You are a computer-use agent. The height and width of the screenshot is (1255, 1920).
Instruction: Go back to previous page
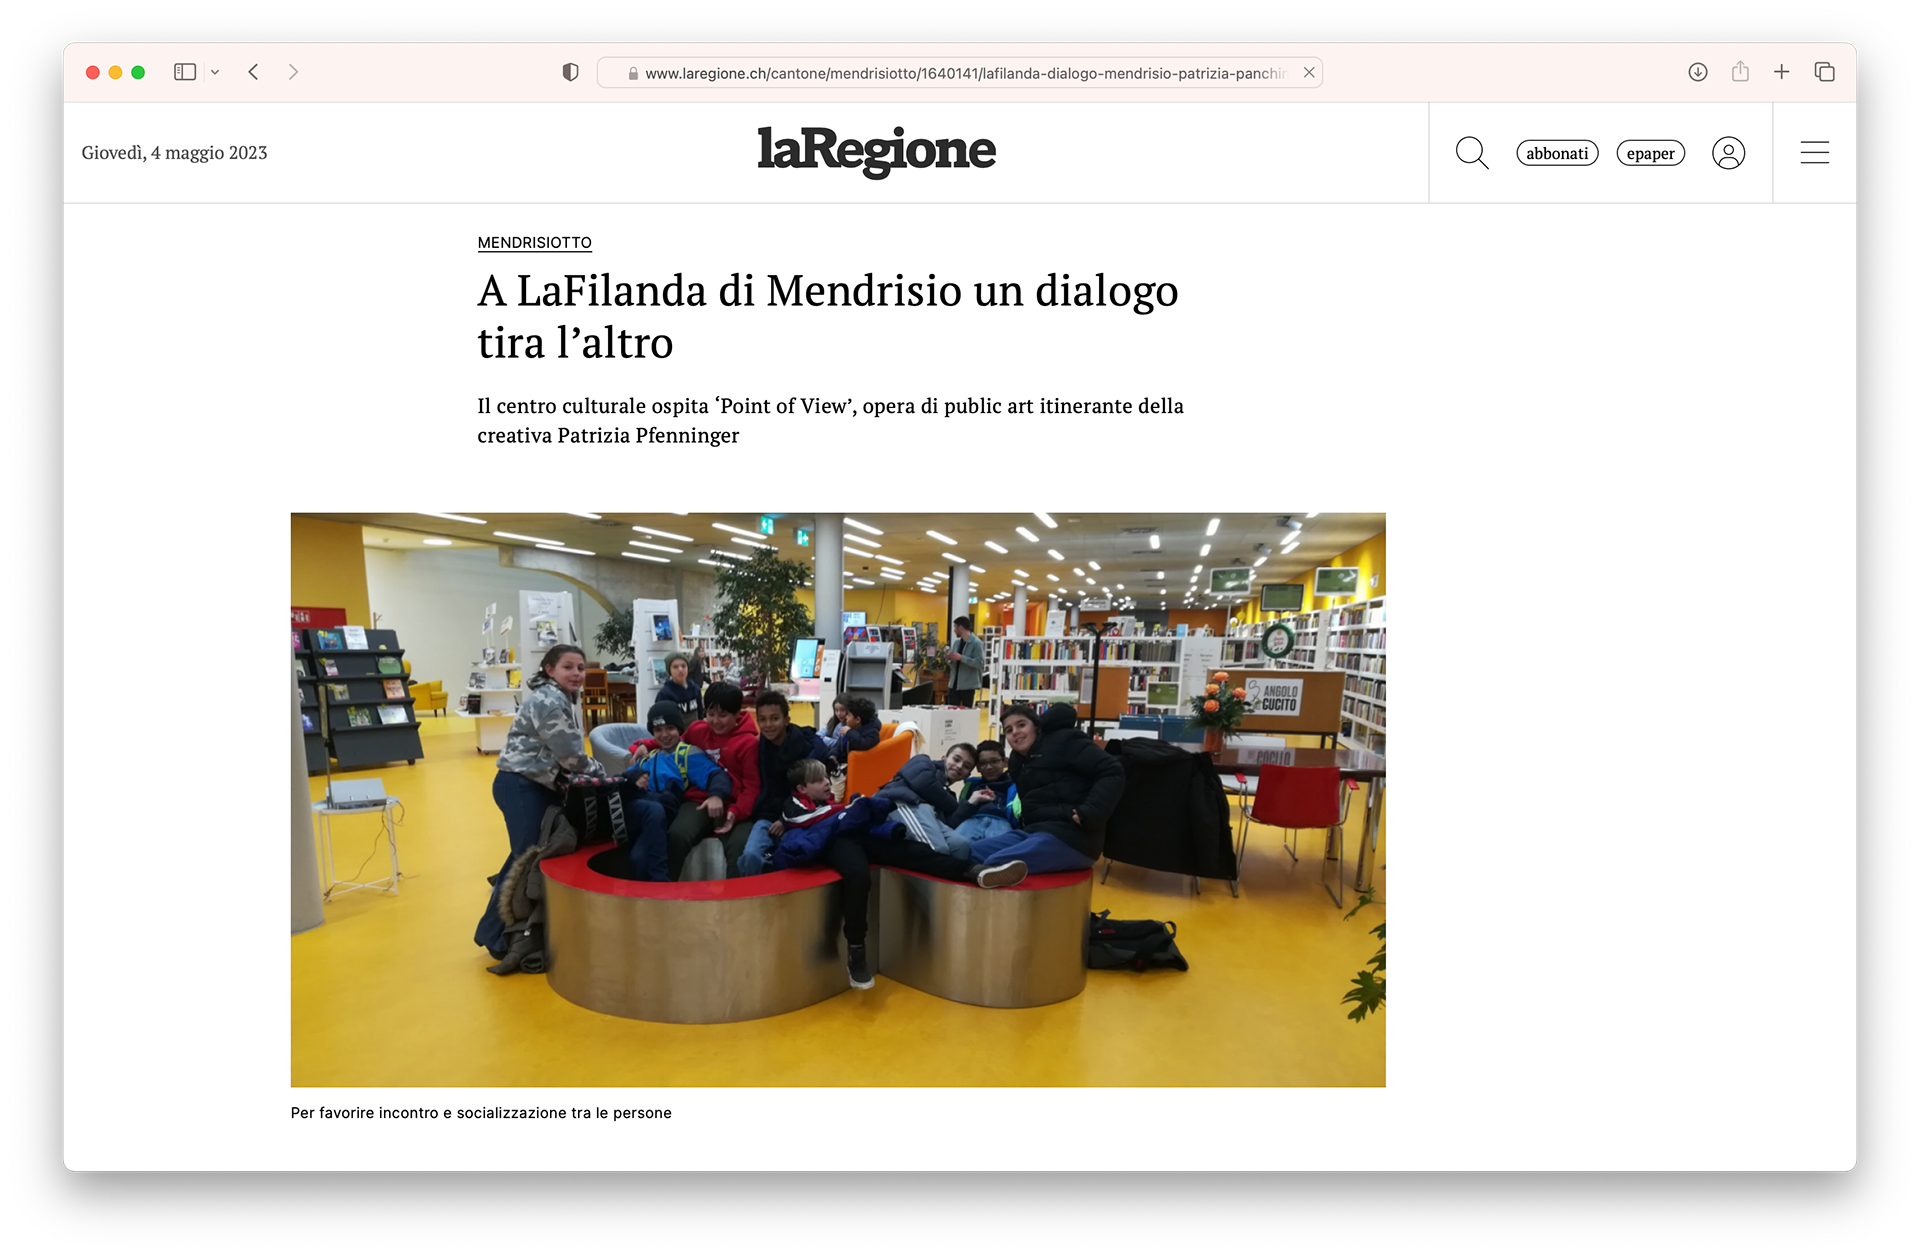pos(254,72)
